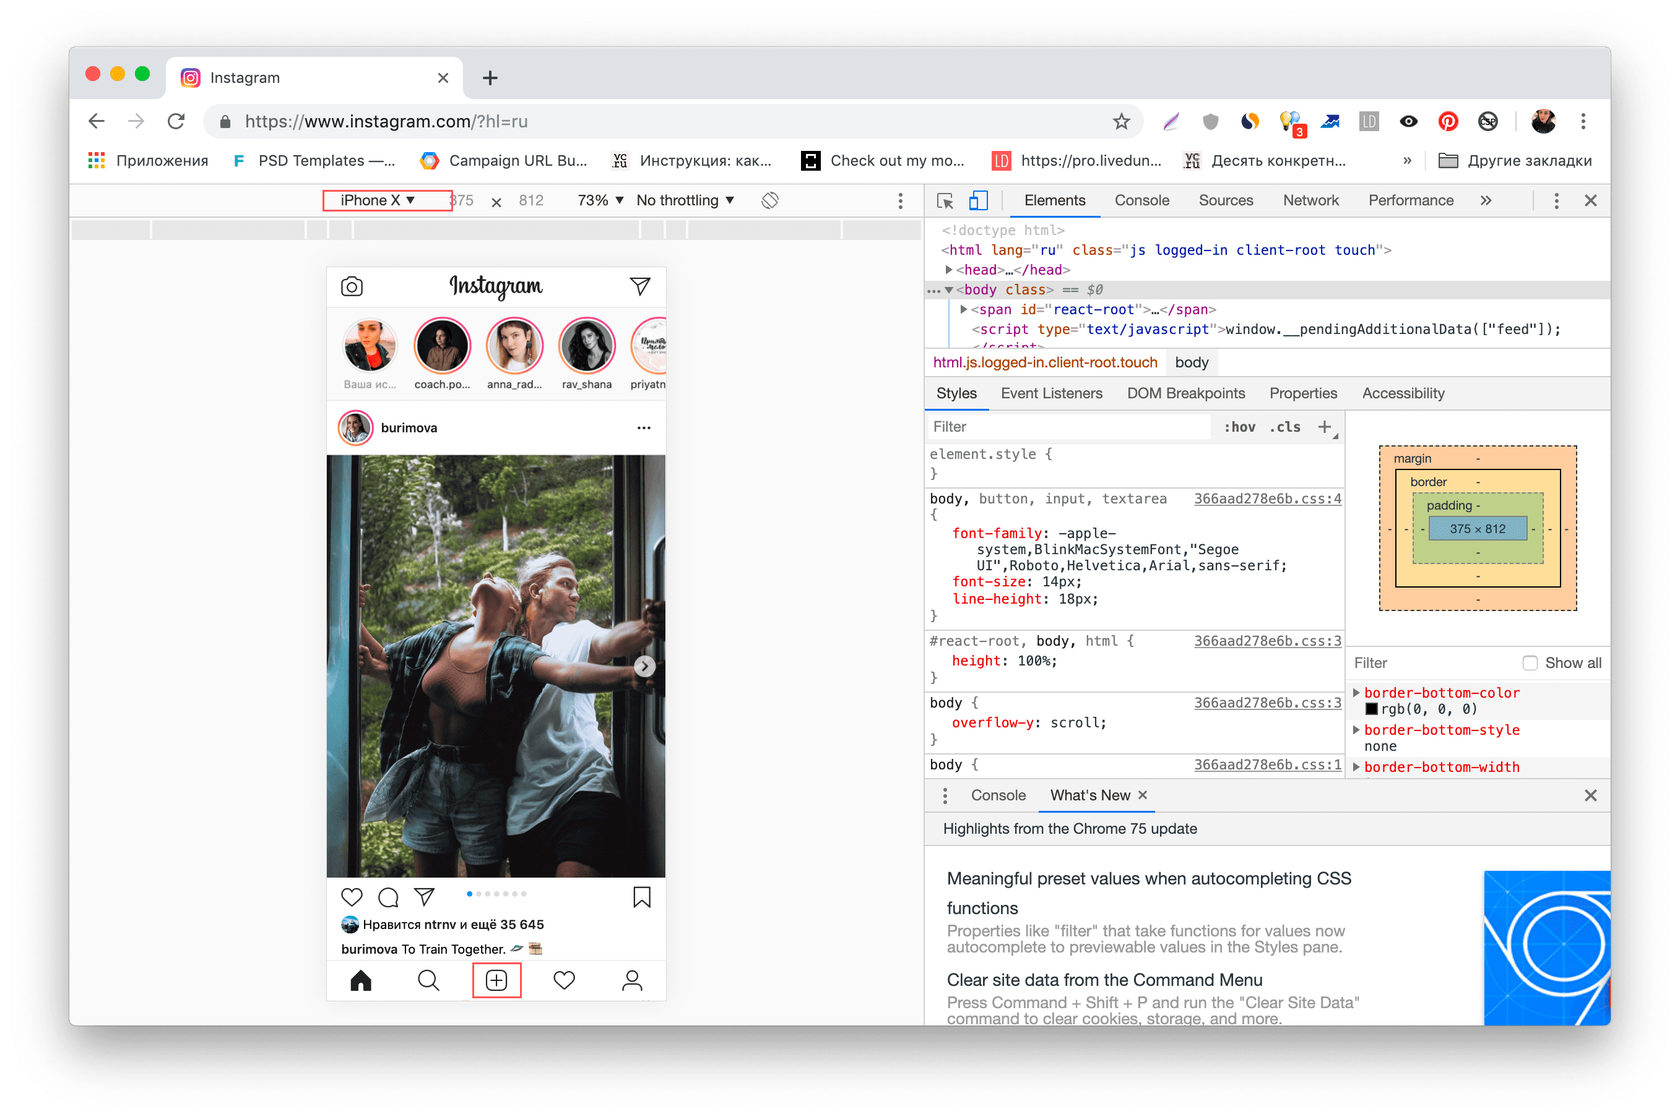The image size is (1680, 1117).
Task: Open the No throttling dropdown
Action: (685, 200)
